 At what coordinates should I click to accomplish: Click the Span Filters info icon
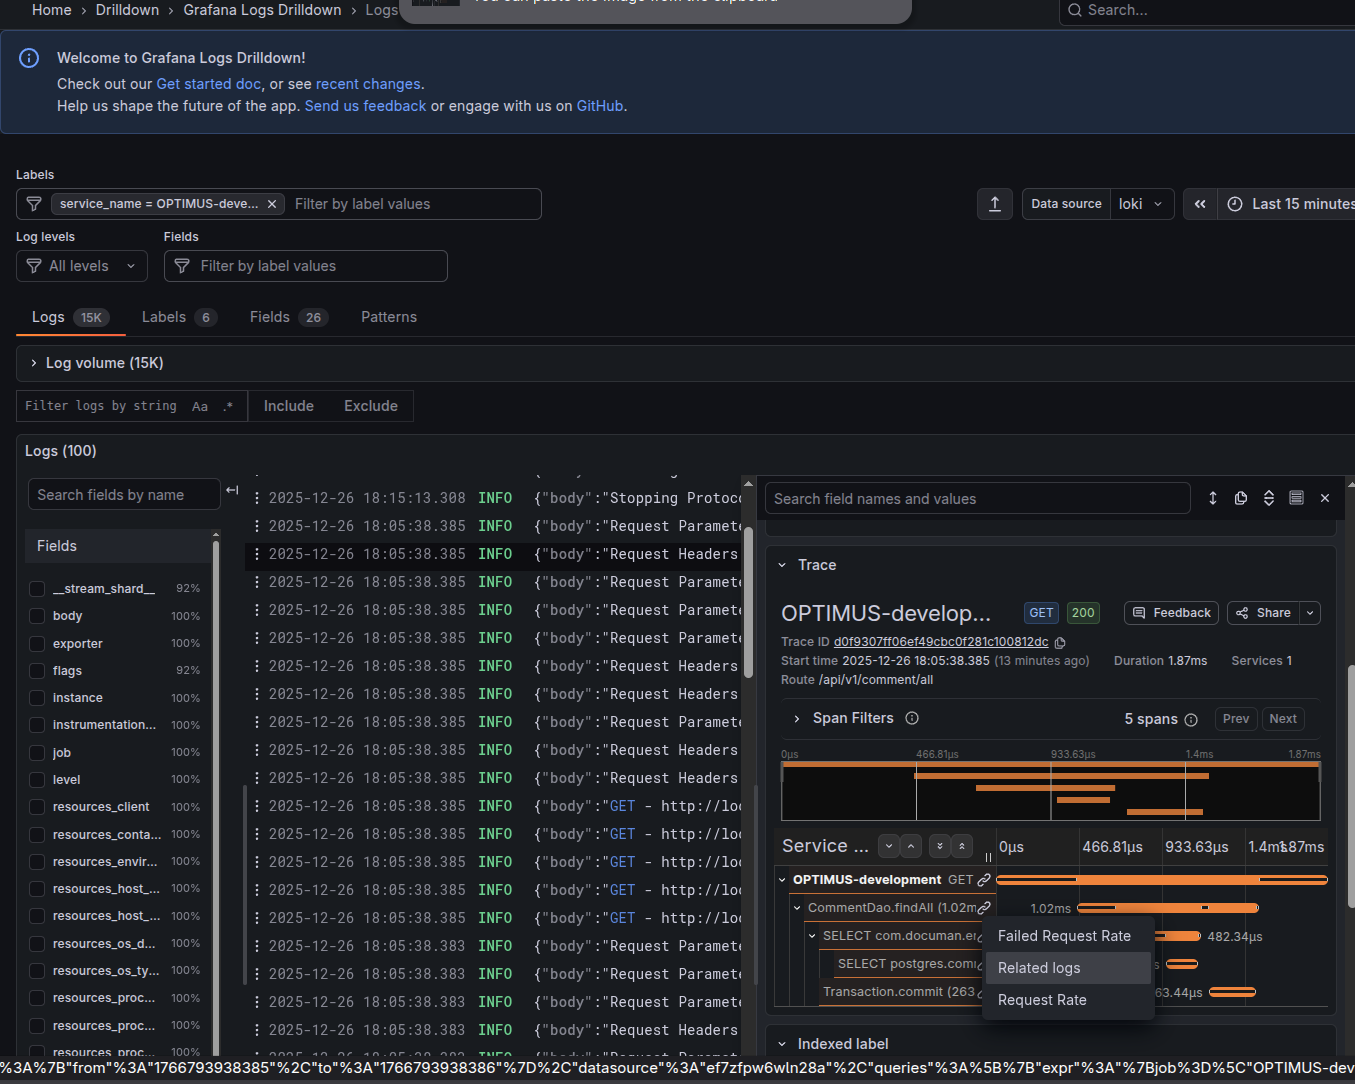912,718
